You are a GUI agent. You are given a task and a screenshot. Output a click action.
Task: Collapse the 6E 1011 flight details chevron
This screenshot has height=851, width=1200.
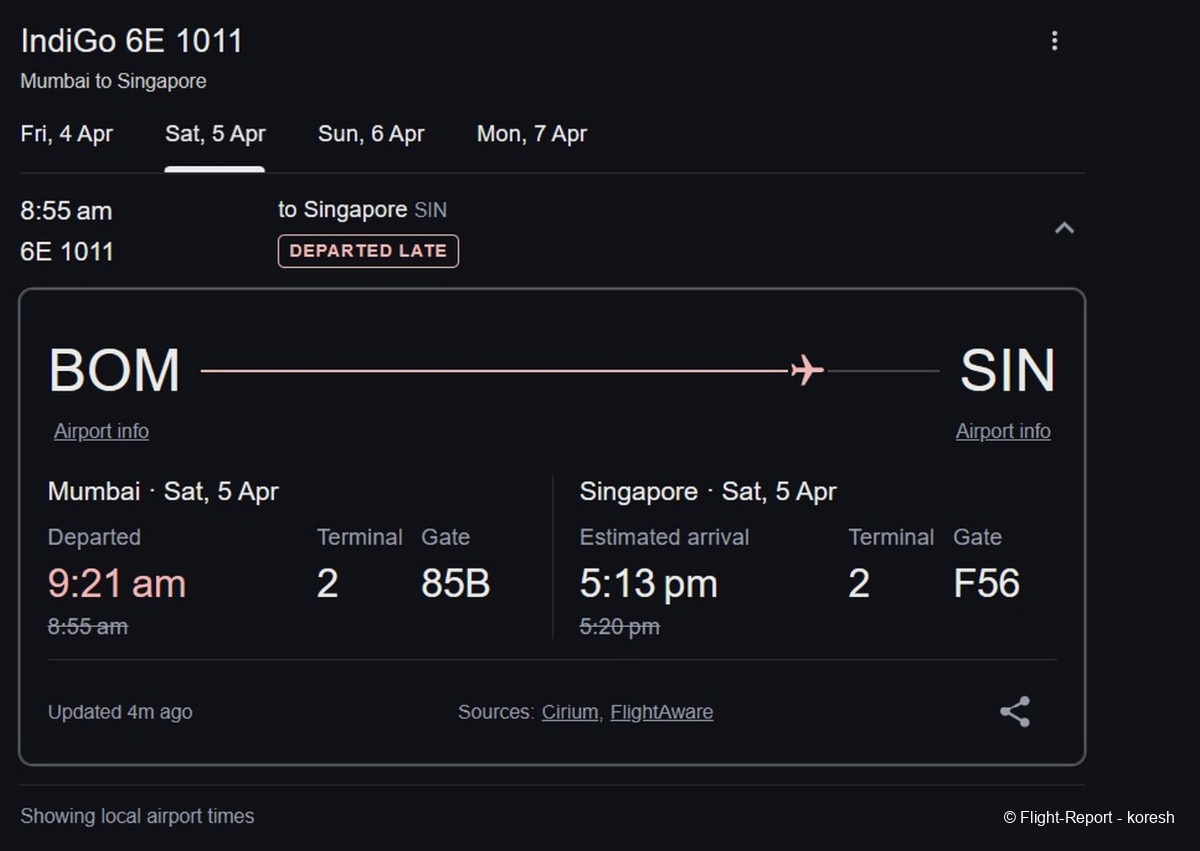[x=1064, y=229]
